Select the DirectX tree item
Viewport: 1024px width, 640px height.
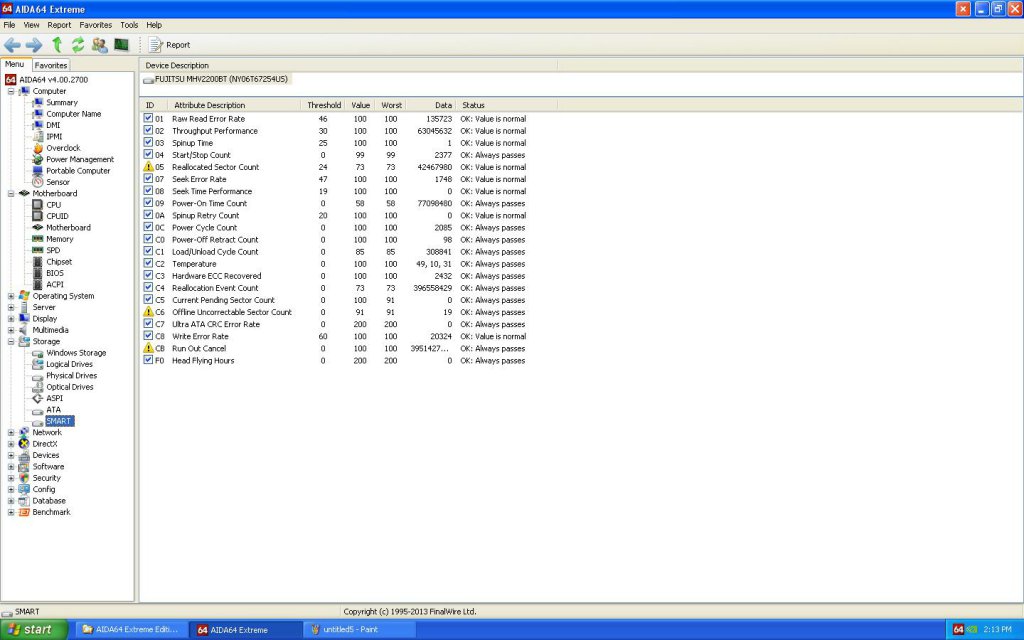[44, 444]
